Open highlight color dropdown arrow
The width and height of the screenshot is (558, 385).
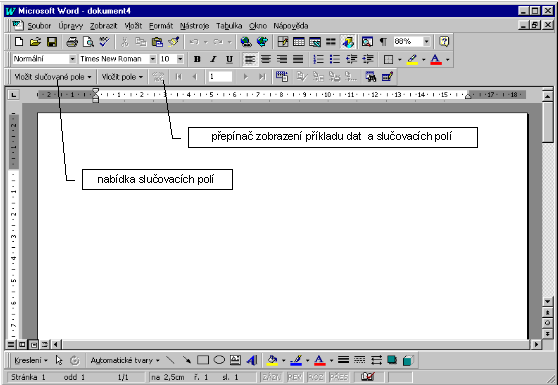[423, 59]
